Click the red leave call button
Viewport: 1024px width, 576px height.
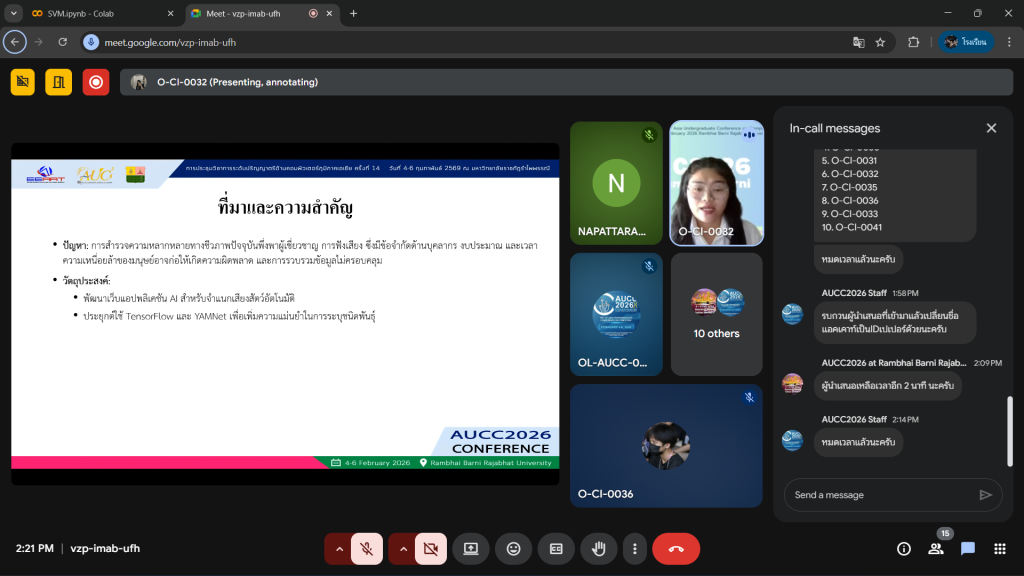pyautogui.click(x=676, y=548)
